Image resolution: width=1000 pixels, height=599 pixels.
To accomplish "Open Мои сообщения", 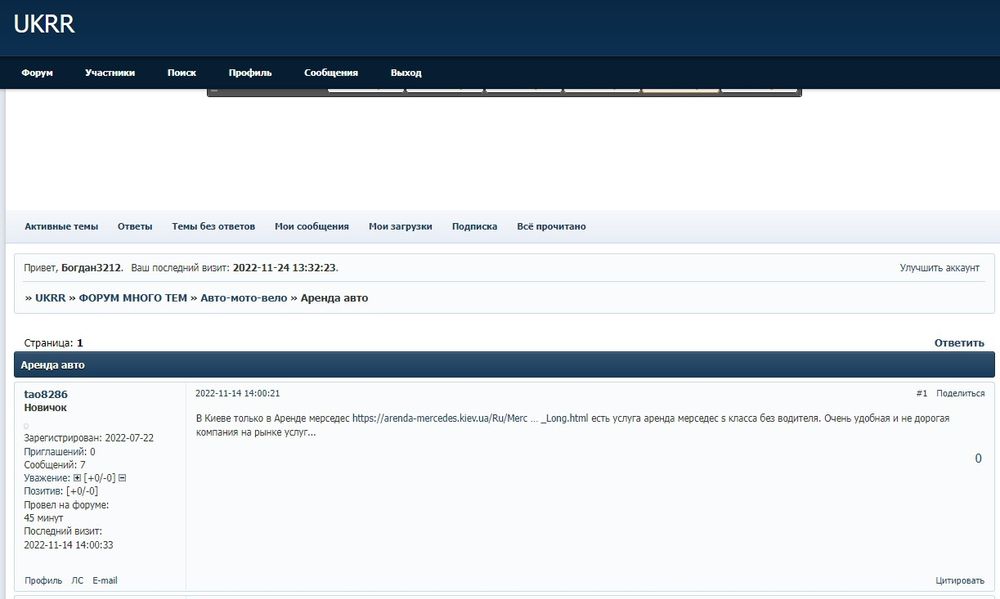I will pos(312,226).
